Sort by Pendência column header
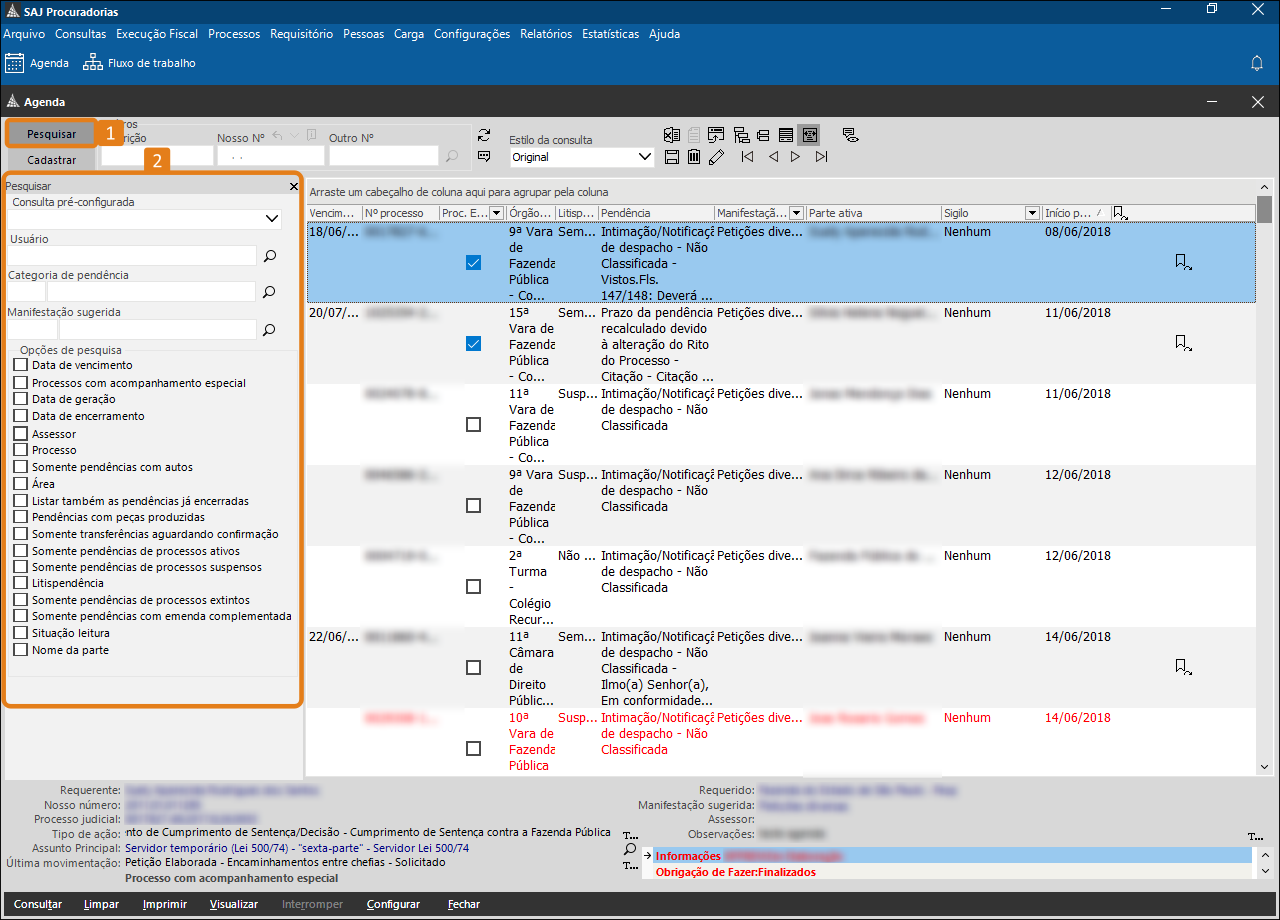1280x920 pixels. (656, 213)
